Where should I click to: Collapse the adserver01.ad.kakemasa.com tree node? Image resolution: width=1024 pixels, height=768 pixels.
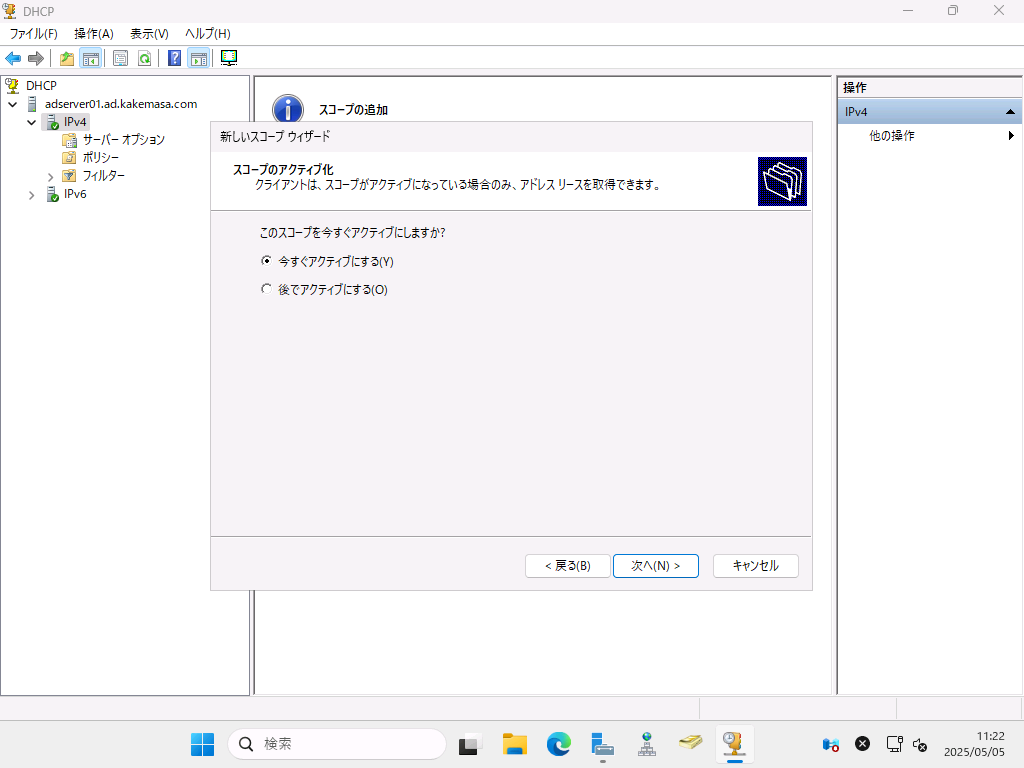(x=12, y=104)
